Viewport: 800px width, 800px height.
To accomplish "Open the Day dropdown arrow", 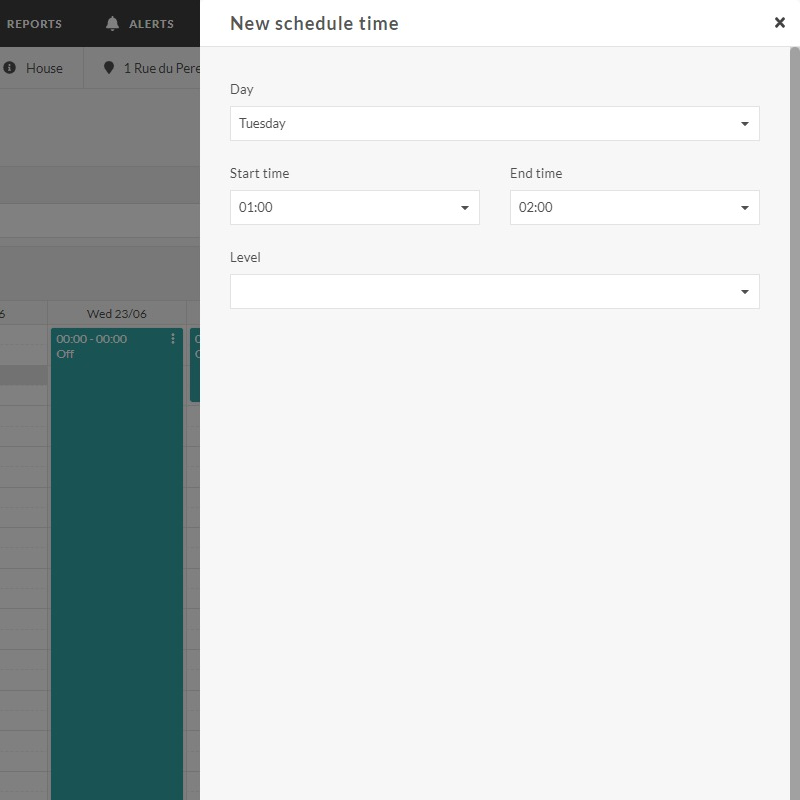I will point(744,123).
